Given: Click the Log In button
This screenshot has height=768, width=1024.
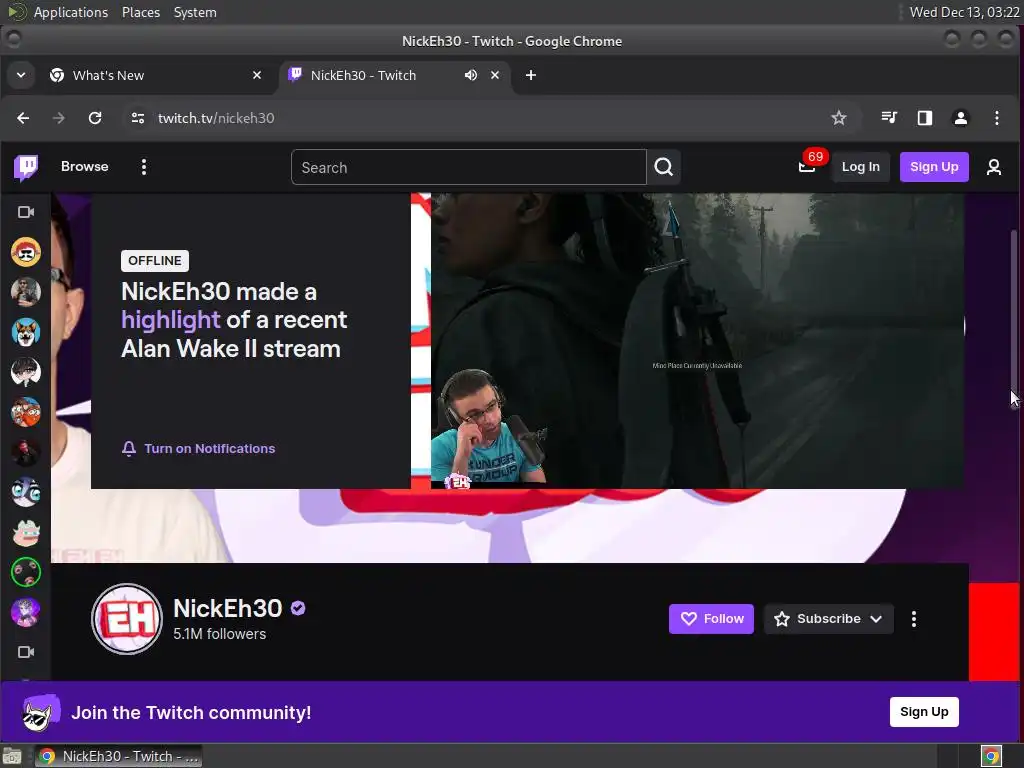Looking at the screenshot, I should 860,167.
